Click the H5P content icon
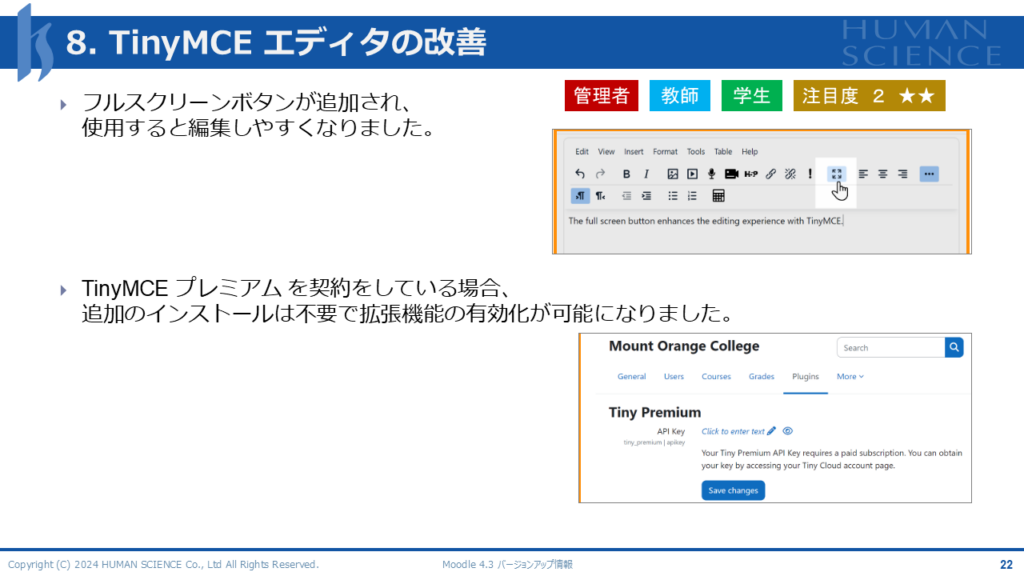 coord(751,174)
